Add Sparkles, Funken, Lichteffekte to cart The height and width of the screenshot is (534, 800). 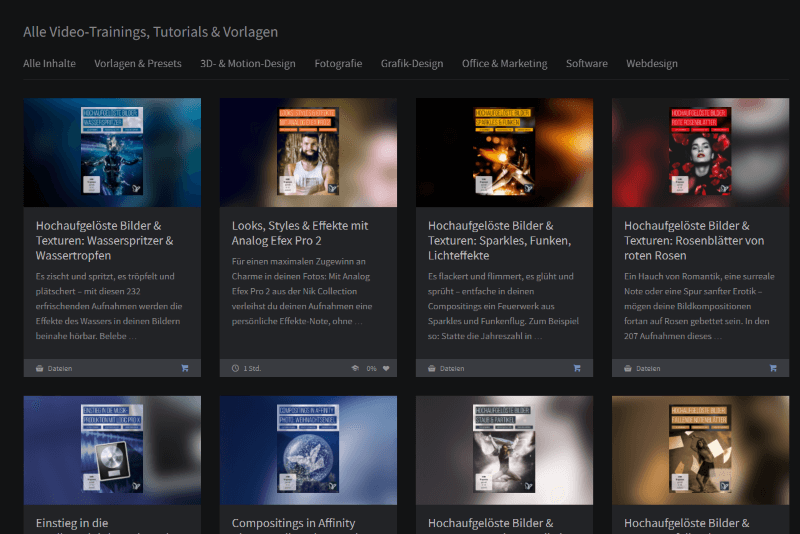tap(577, 368)
